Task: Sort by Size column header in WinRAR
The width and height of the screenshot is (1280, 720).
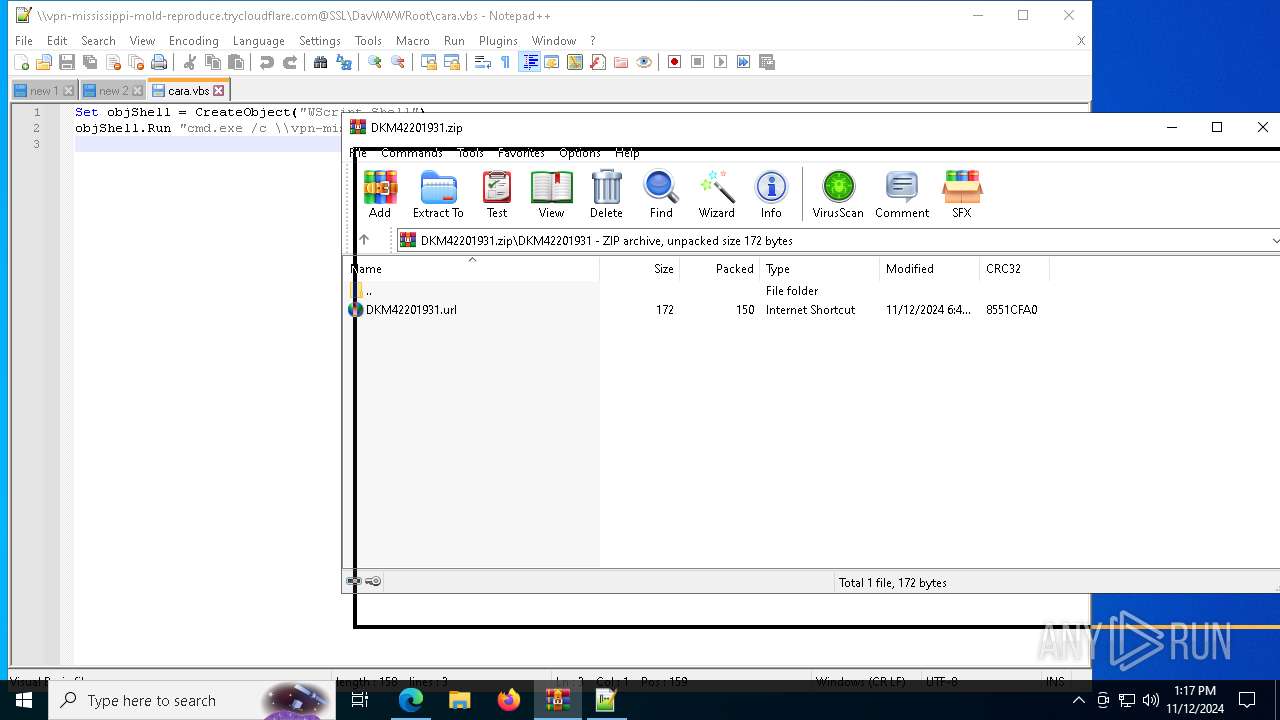Action: (x=640, y=269)
